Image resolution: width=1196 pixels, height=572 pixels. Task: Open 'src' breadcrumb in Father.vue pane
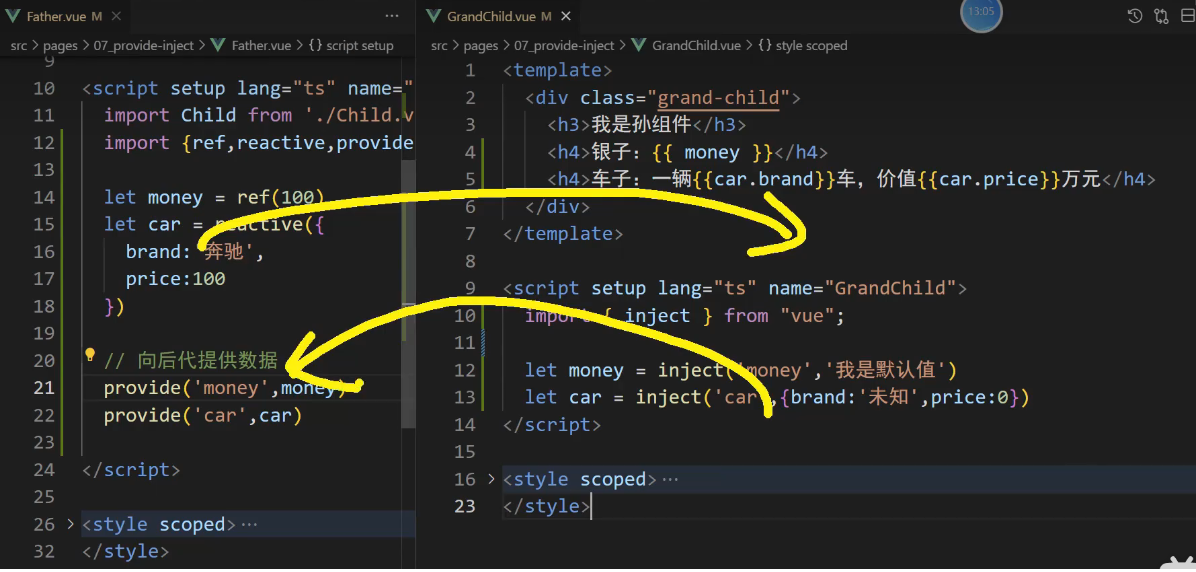coord(18,46)
